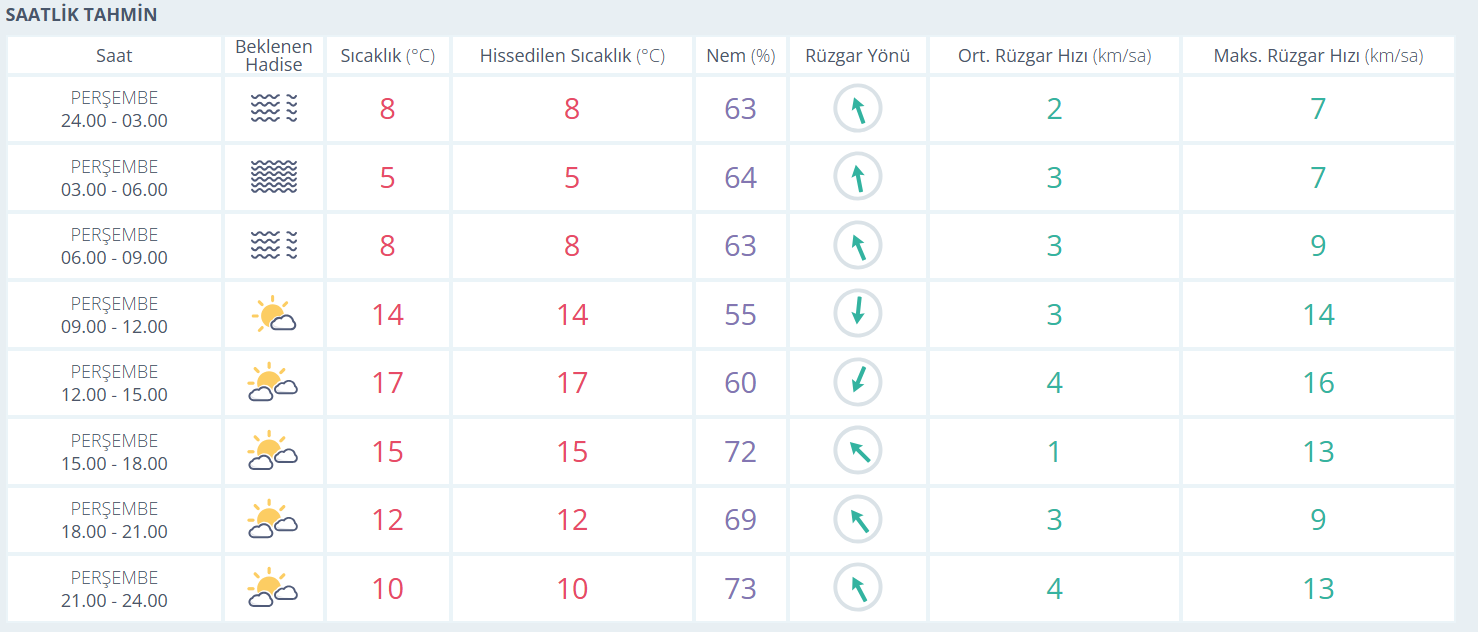The width and height of the screenshot is (1478, 632).
Task: Select the PERŞEMBE 21.00 - 24.00 time cell
Action: 114,589
